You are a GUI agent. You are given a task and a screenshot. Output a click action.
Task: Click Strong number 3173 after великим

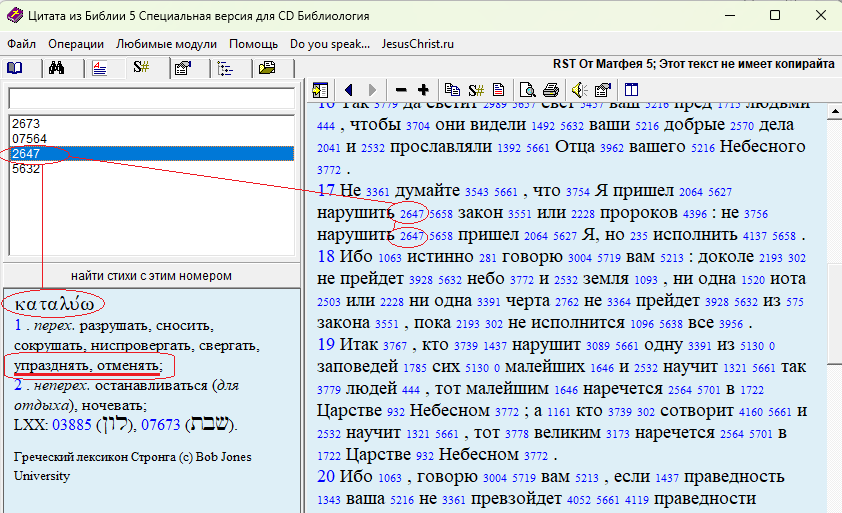coord(618,435)
